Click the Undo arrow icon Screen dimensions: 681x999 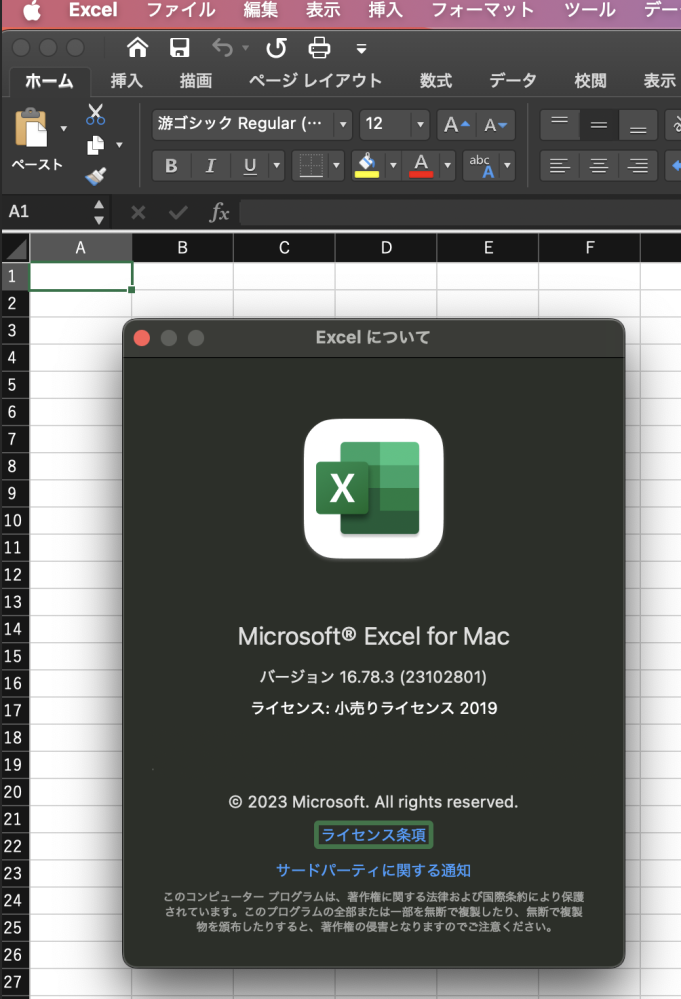[x=222, y=48]
